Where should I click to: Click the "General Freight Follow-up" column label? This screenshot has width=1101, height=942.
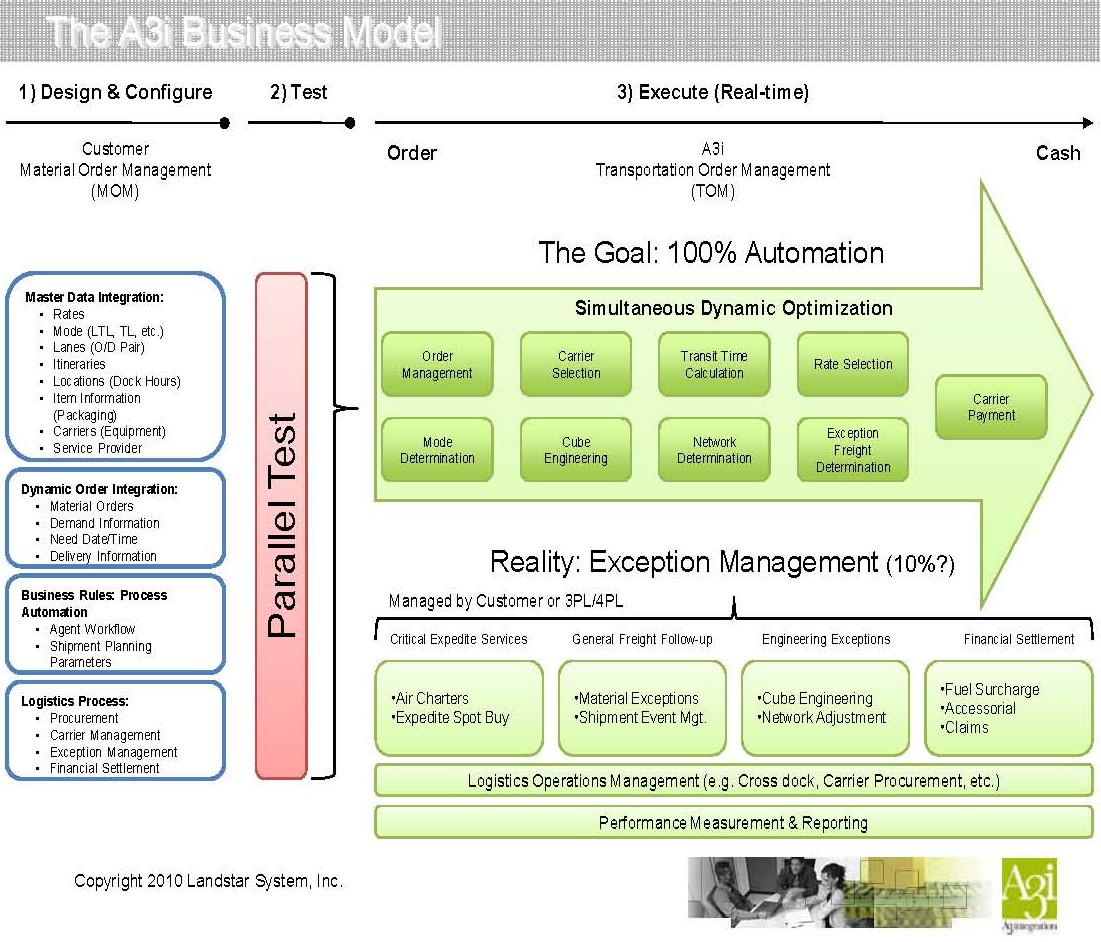pyautogui.click(x=642, y=639)
